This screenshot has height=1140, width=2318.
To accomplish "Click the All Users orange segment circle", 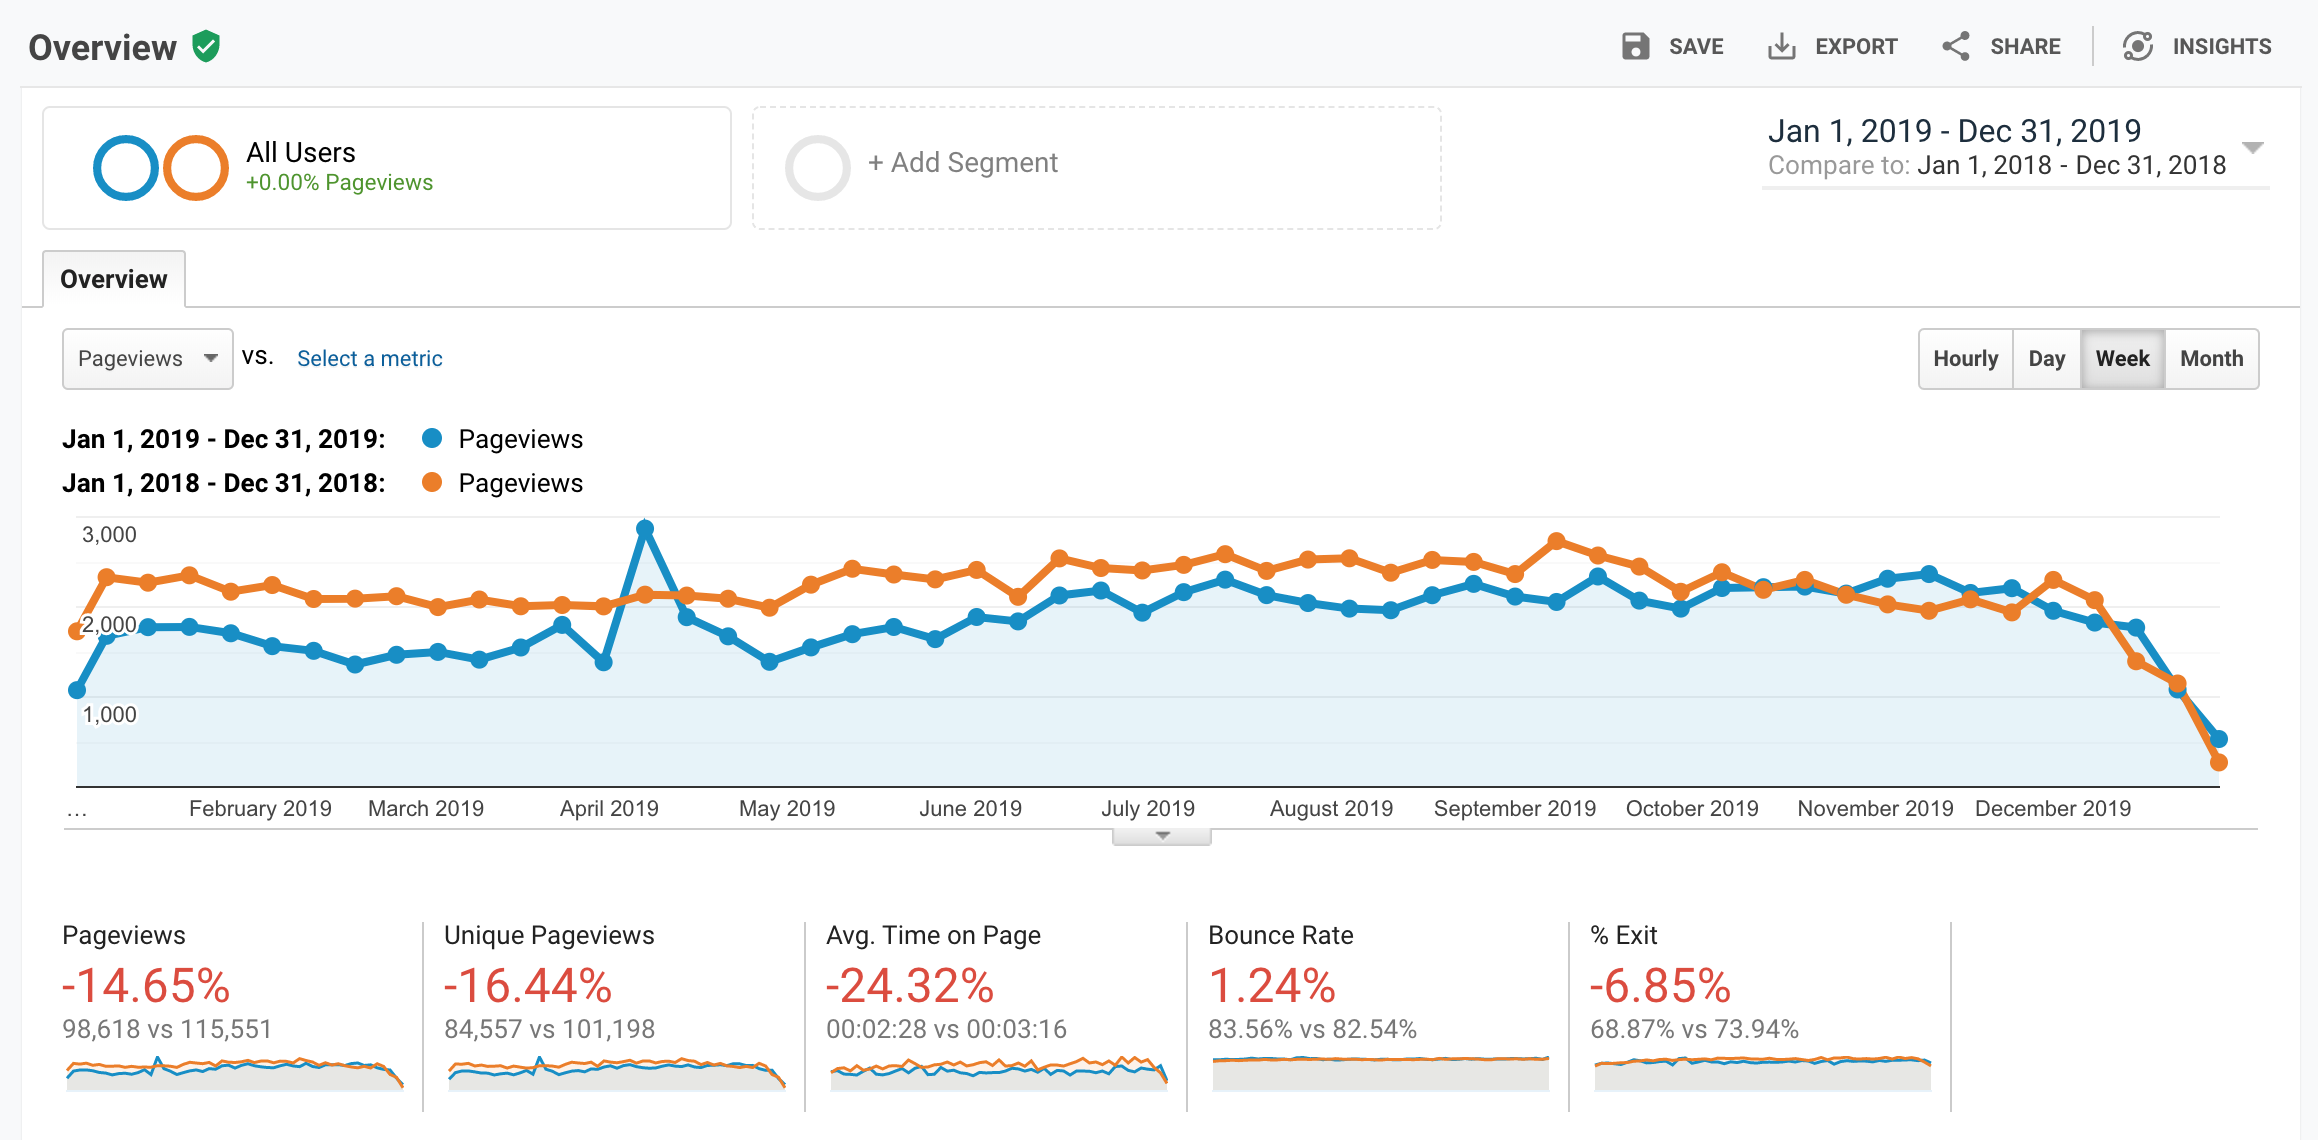I will (x=196, y=168).
